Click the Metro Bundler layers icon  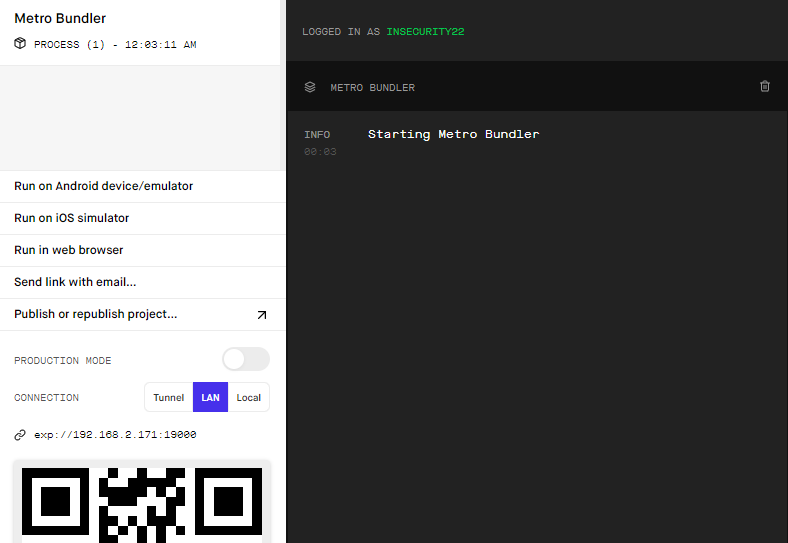(310, 87)
